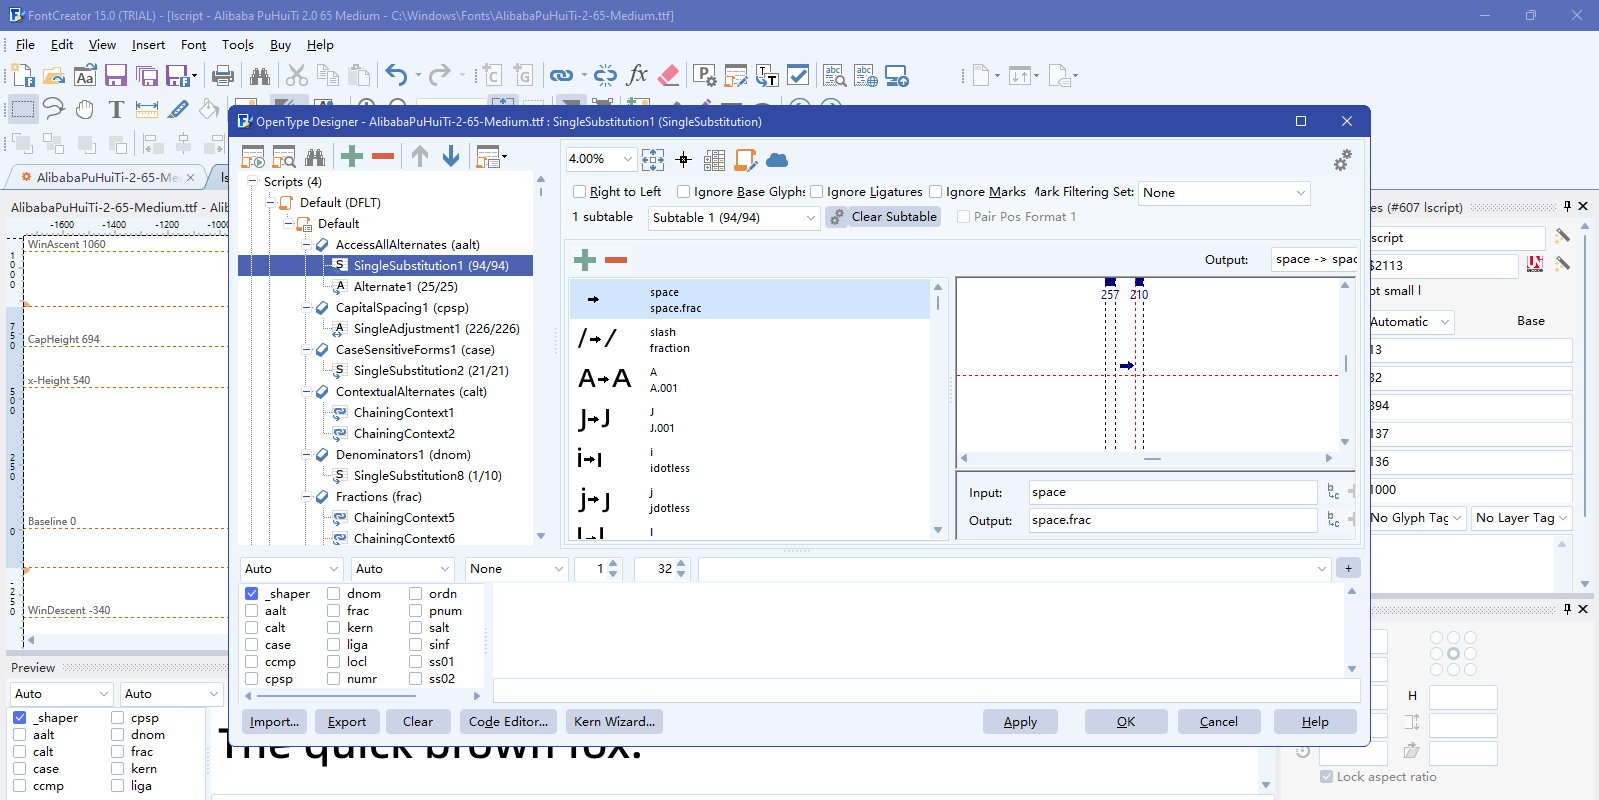Viewport: 1599px width, 800px height.
Task: Open the Subtable 1 (94/94) dropdown
Action: coord(734,218)
